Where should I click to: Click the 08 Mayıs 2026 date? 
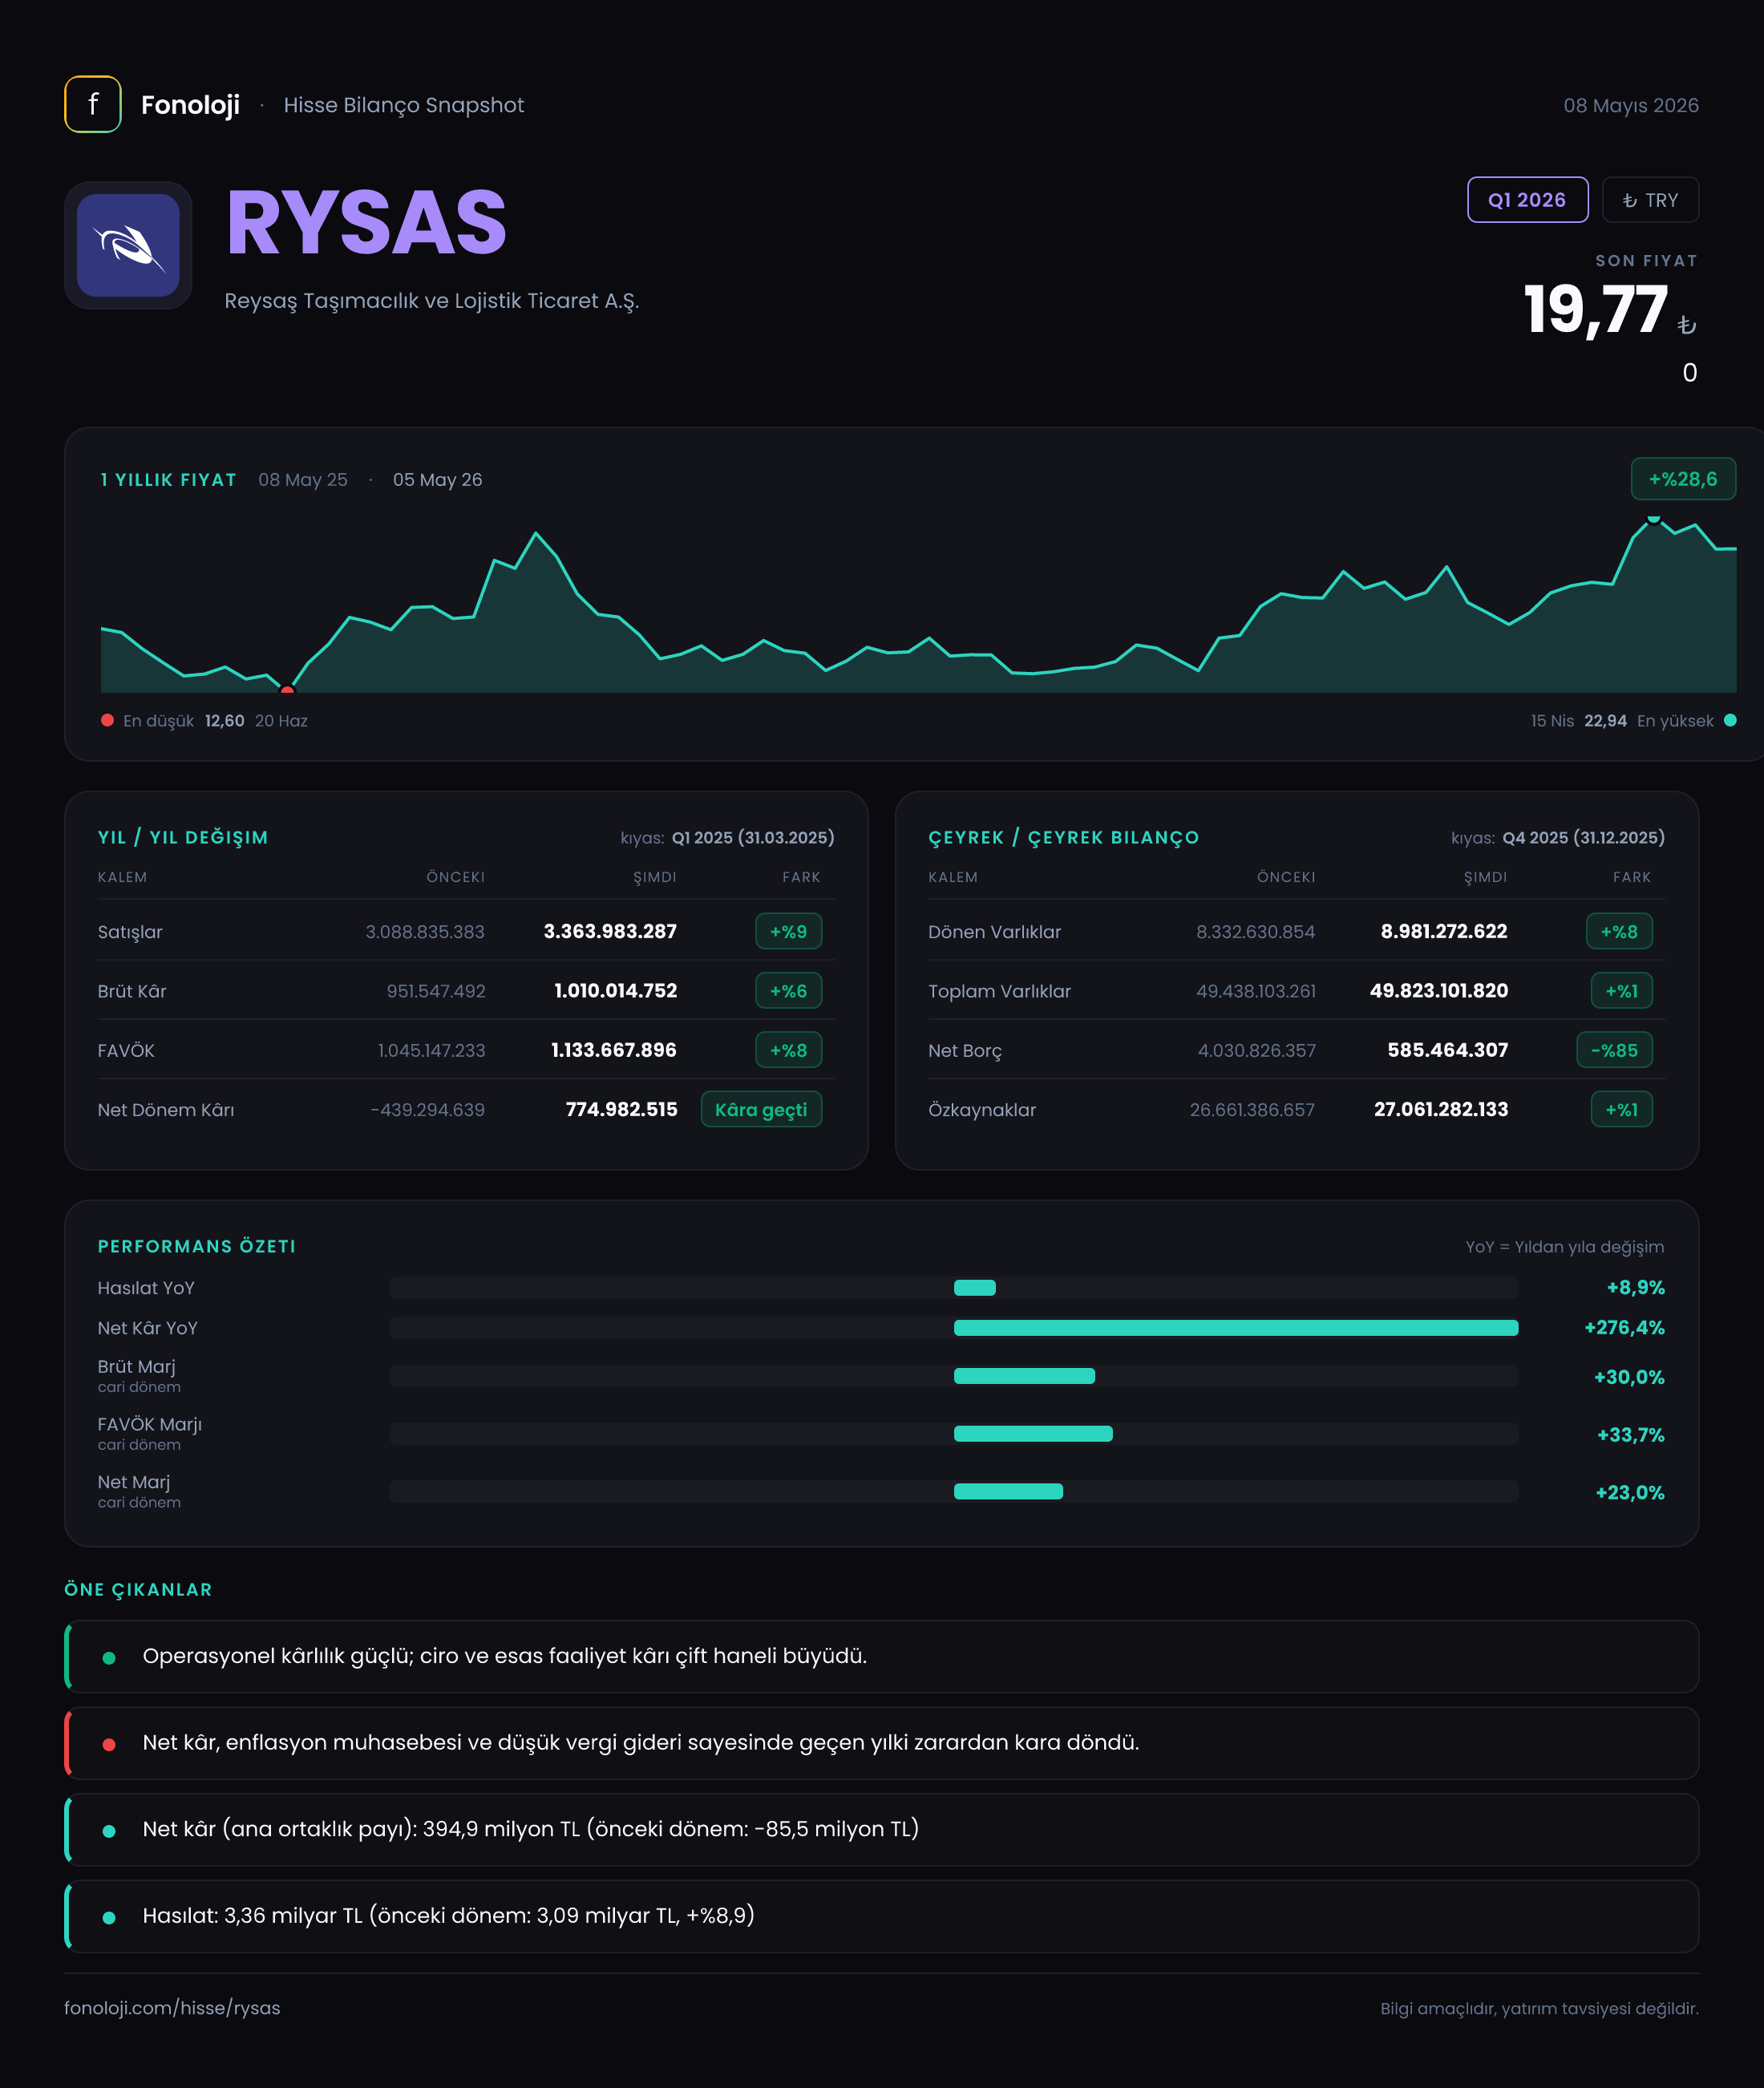coord(1631,105)
